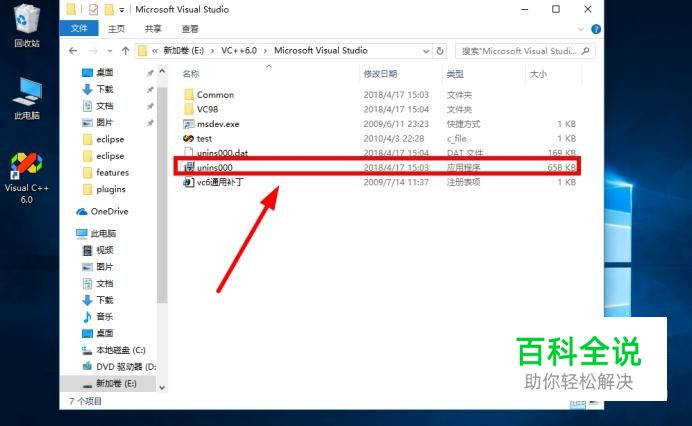The width and height of the screenshot is (692, 426).
Task: Open pinned 桌面 in quick access
Action: (x=98, y=72)
